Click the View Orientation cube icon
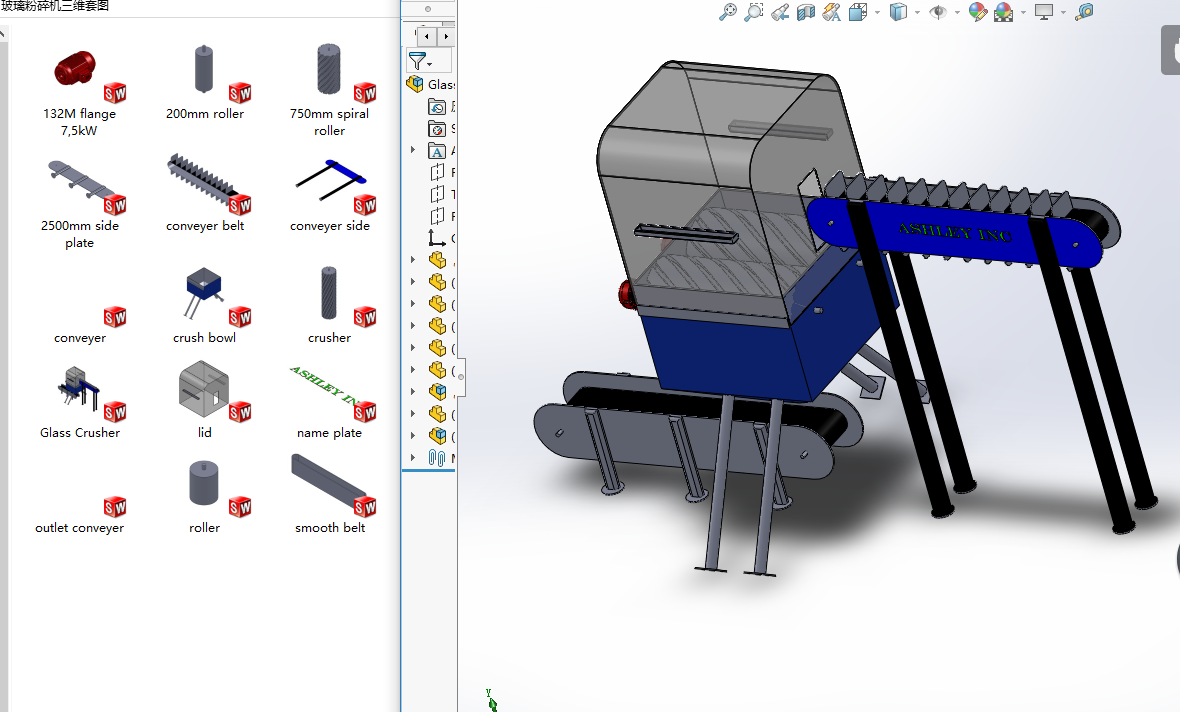Screen dimensions: 1180x712 (858, 12)
